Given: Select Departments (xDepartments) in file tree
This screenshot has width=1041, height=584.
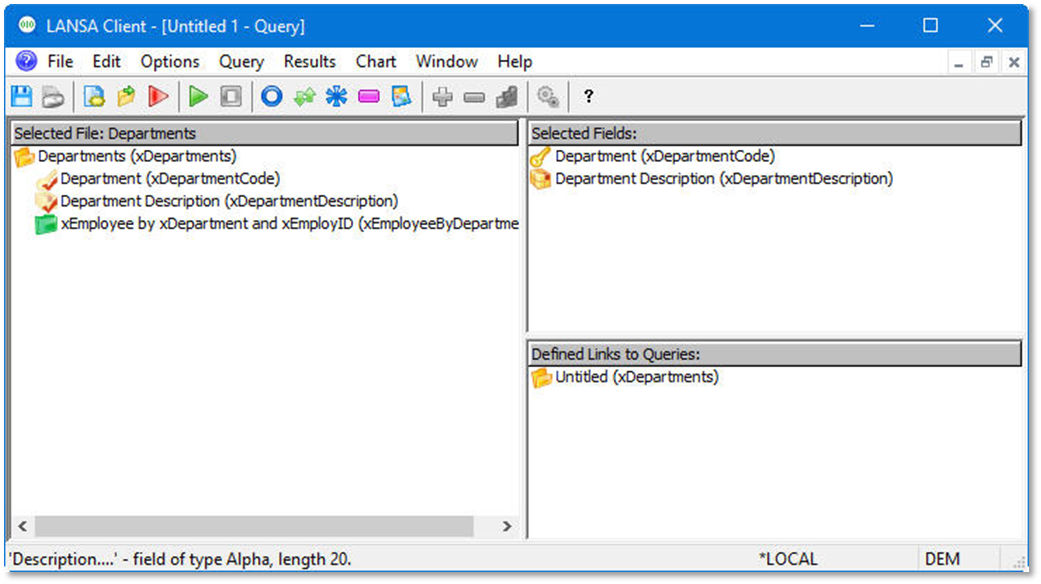Looking at the screenshot, I should pos(137,156).
